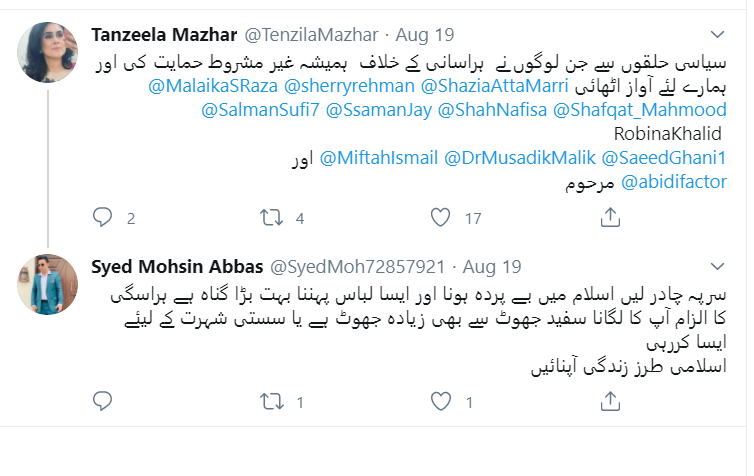This screenshot has height=476, width=754.
Task: Like Tanzeela Mazhar's tweet
Action: pyautogui.click(x=440, y=218)
